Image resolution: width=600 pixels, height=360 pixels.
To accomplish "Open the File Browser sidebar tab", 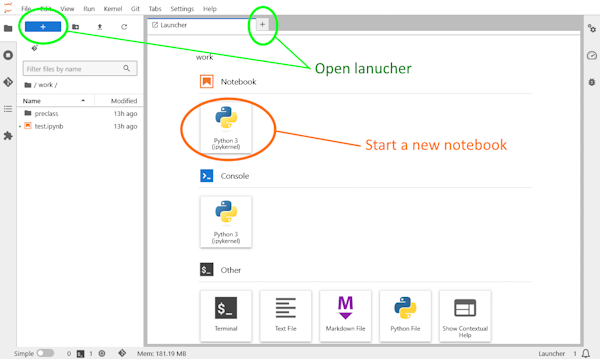I will pyautogui.click(x=8, y=28).
